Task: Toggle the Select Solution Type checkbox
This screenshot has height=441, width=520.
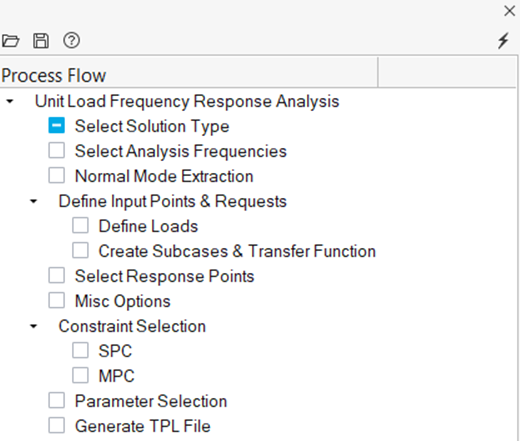Action: pos(56,125)
